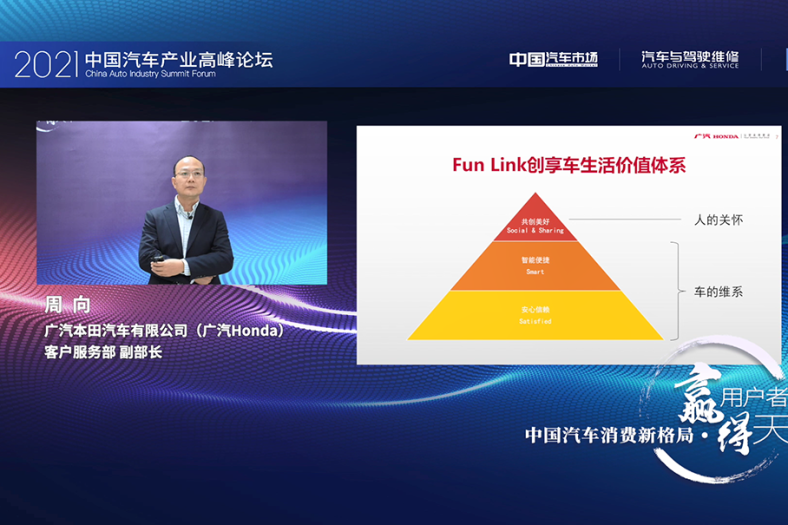Click the 中国汽车消费新格局 caption text
This screenshot has height=525, width=788.
609,435
